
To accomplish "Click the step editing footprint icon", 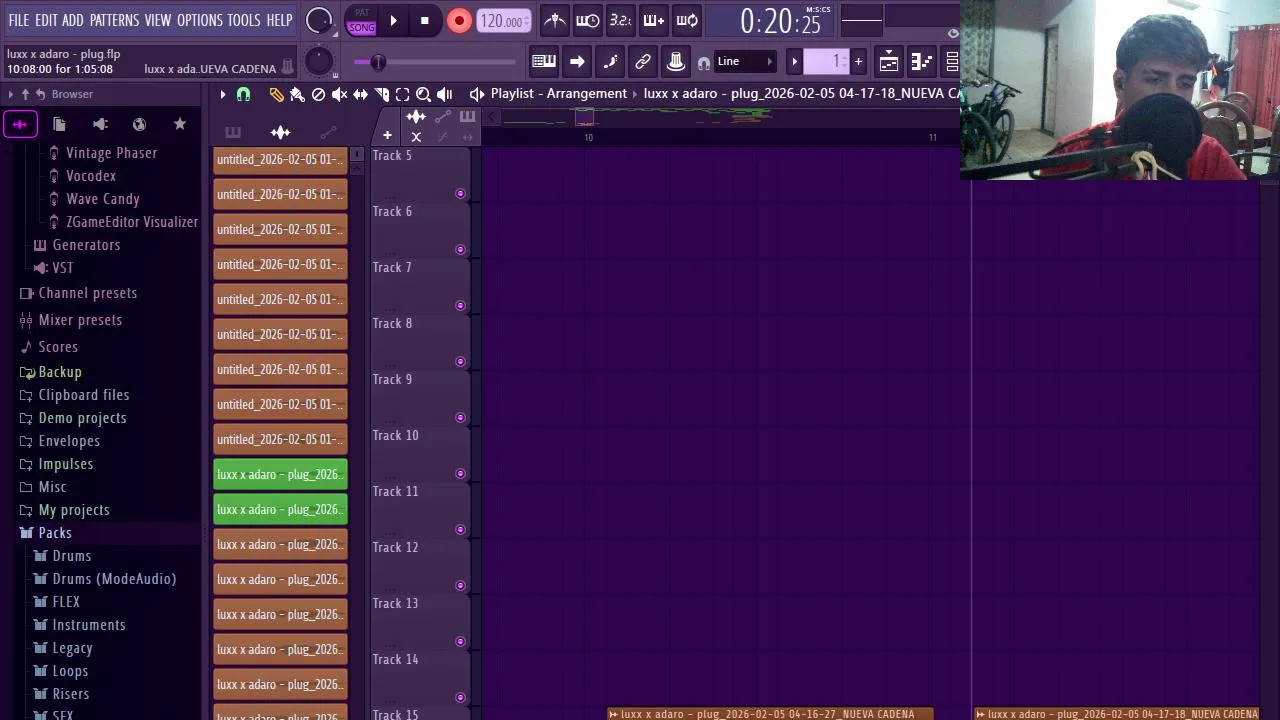I will [610, 62].
